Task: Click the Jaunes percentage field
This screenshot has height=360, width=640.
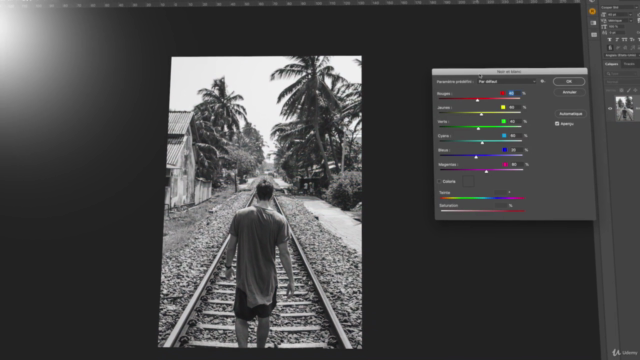Action: pos(515,107)
